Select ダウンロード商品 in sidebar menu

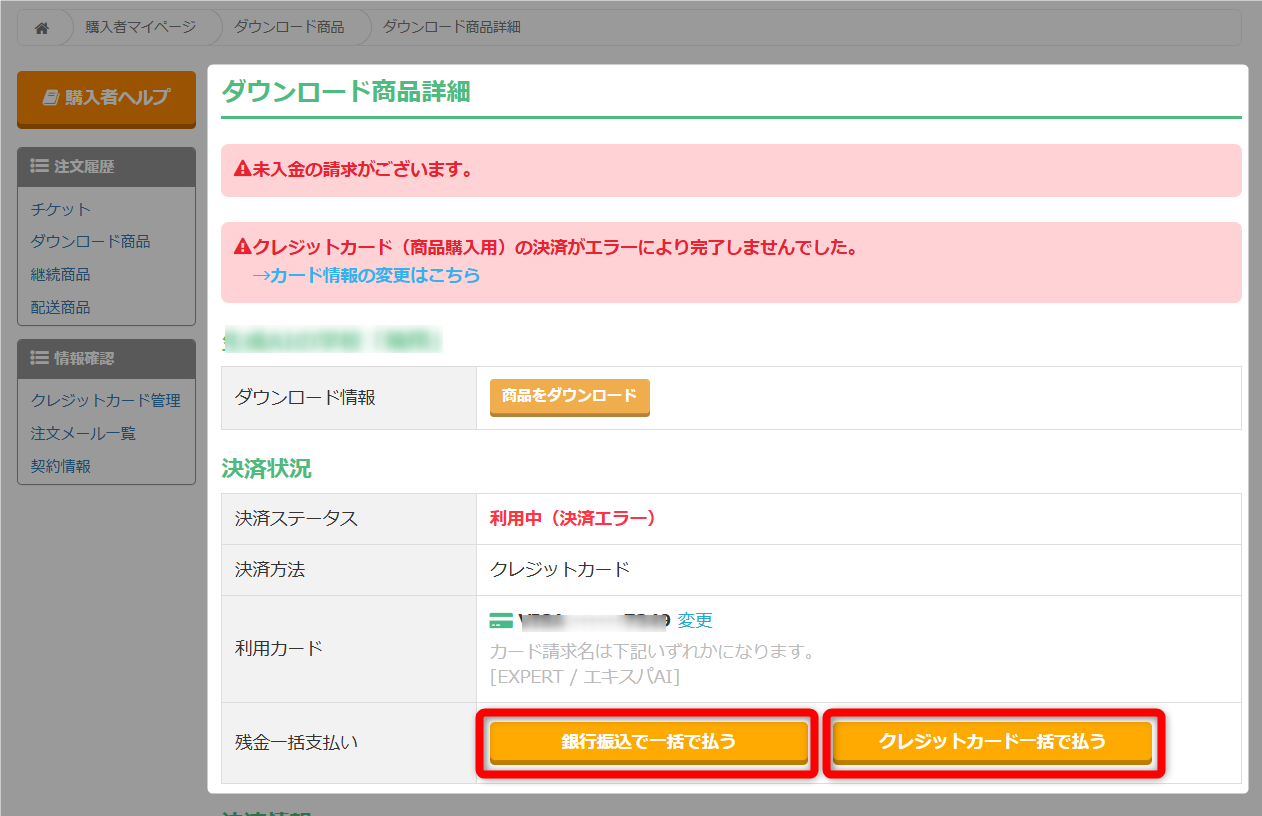coord(91,242)
